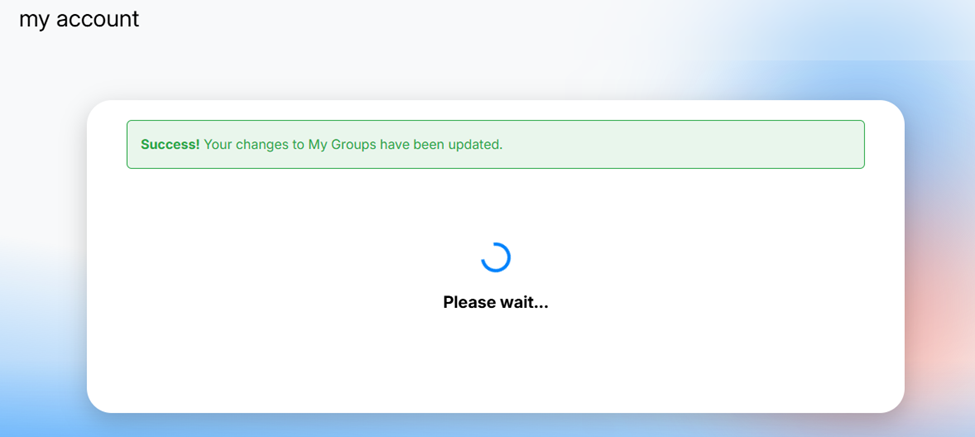Select the "my account" page heading

pos(79,19)
